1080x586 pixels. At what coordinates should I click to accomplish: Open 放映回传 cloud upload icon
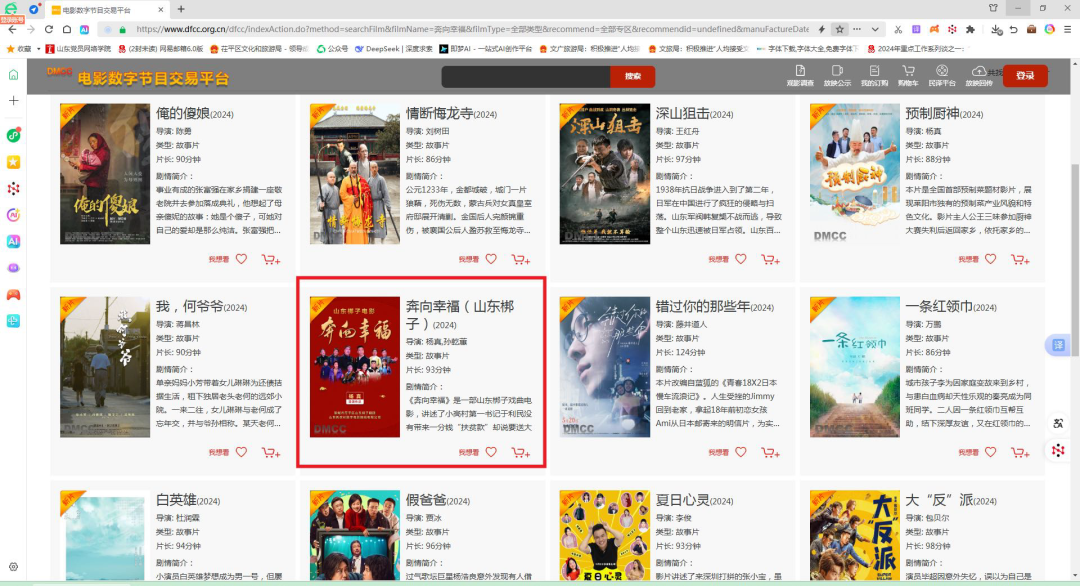pyautogui.click(x=979, y=75)
